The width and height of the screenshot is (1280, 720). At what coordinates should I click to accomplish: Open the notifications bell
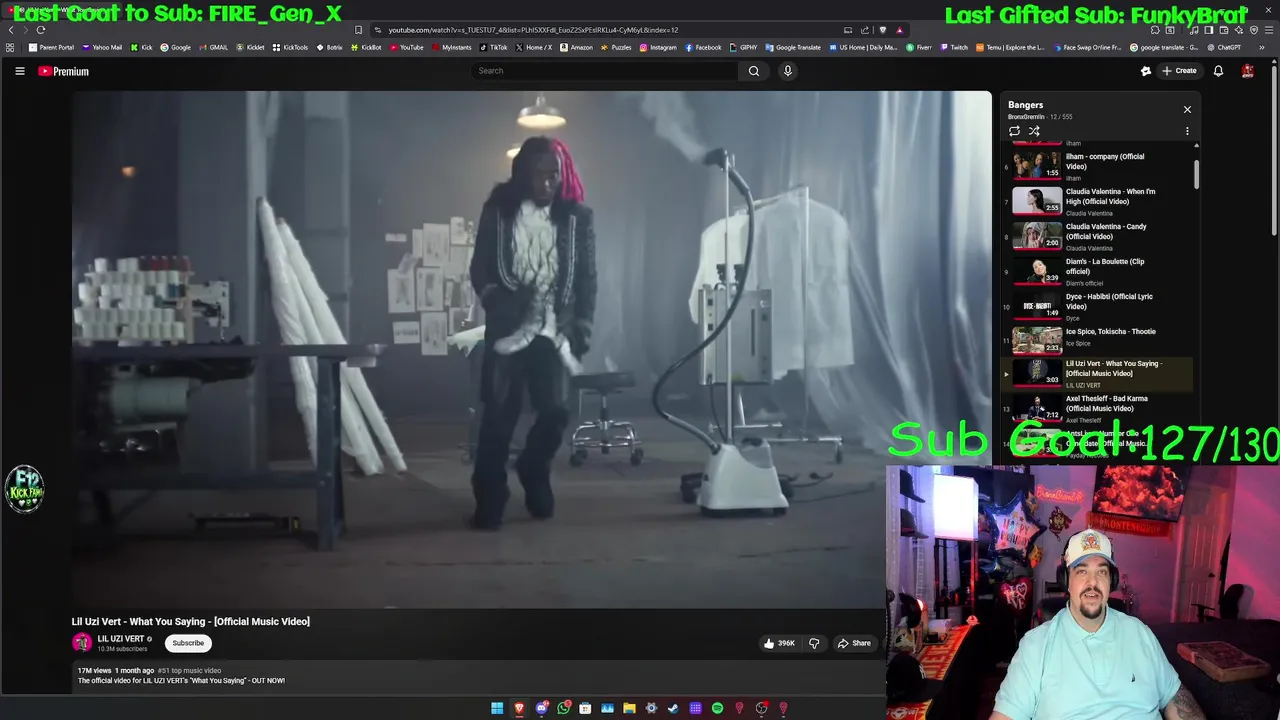click(x=1218, y=71)
